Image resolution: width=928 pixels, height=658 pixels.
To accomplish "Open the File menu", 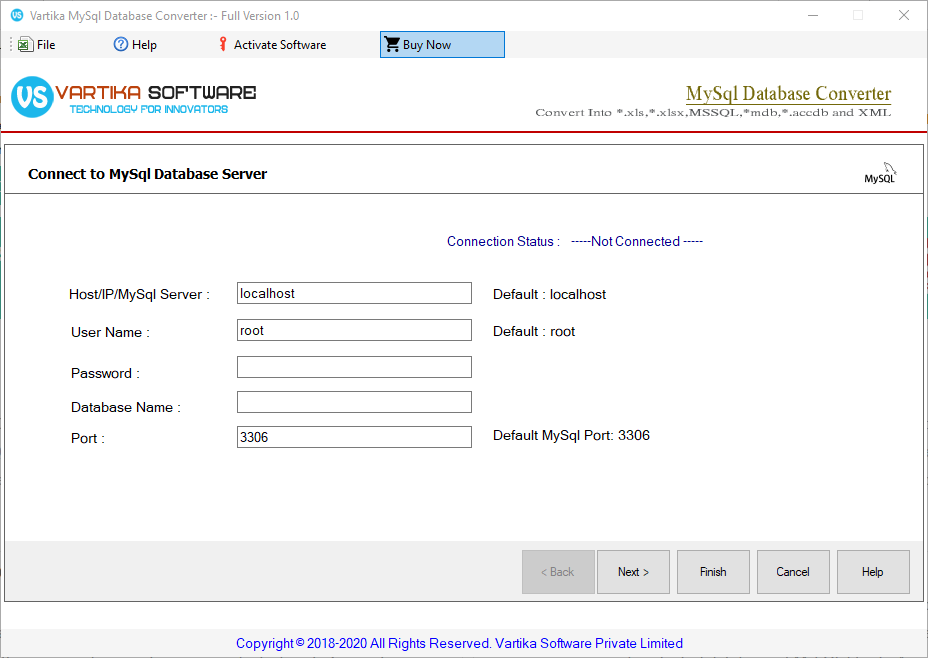I will [x=37, y=44].
